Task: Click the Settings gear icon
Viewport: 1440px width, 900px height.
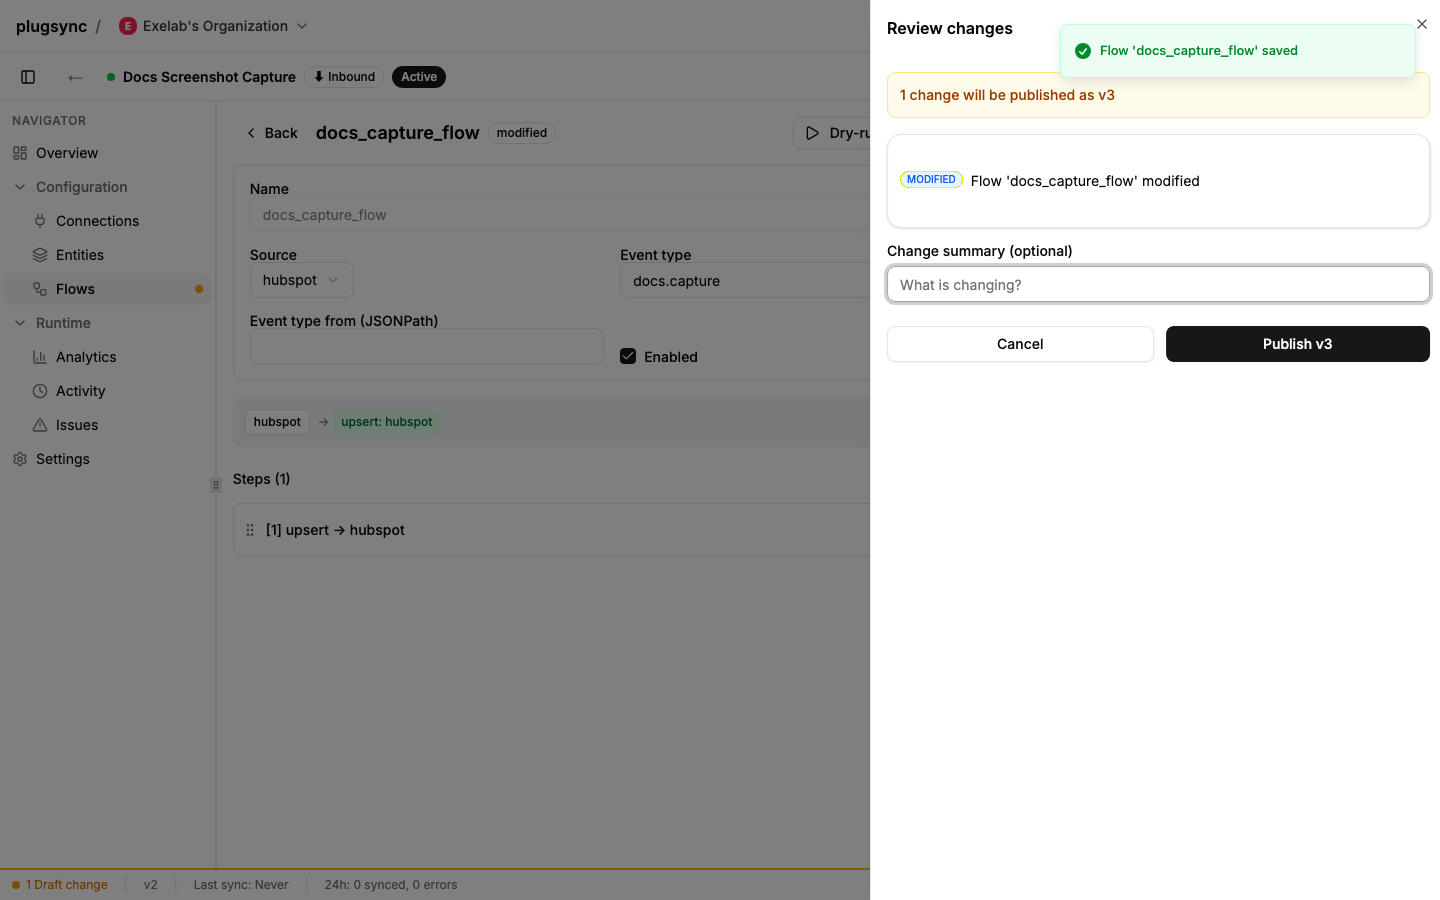Action: click(20, 459)
